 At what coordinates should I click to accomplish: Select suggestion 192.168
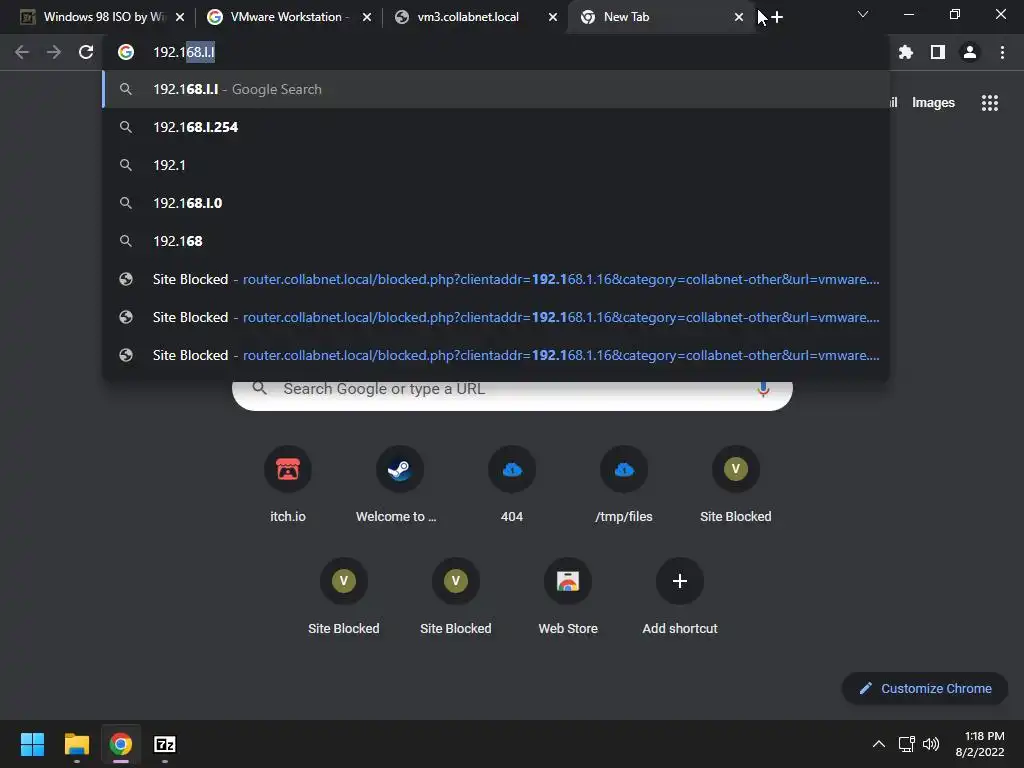point(496,241)
